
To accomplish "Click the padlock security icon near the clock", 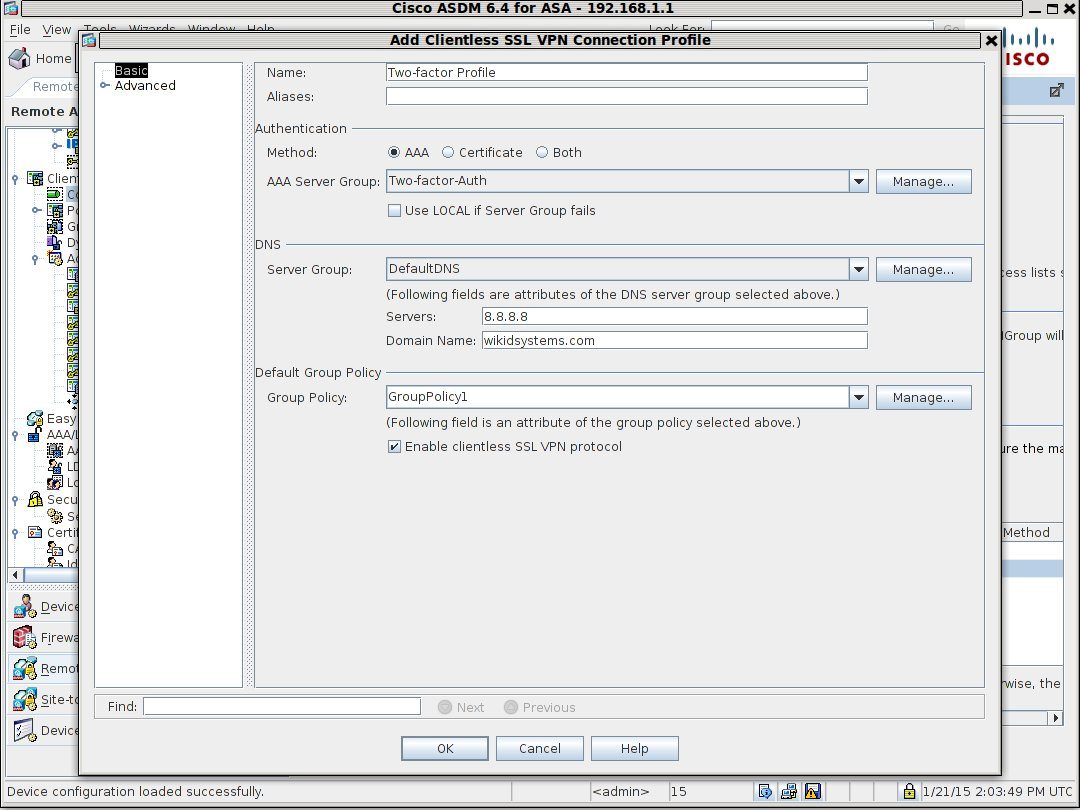I will click(908, 791).
